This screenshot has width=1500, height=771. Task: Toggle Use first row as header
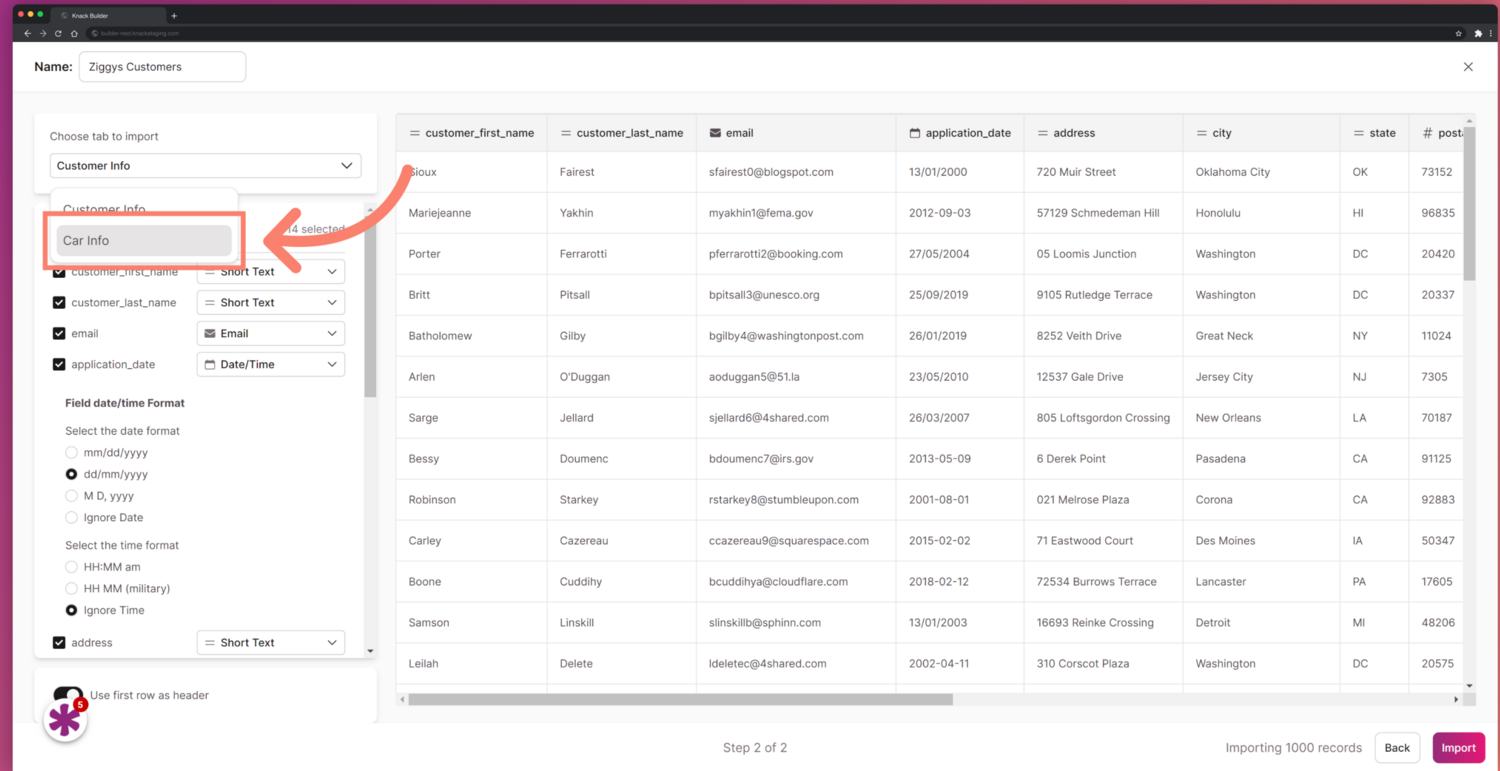[68, 695]
